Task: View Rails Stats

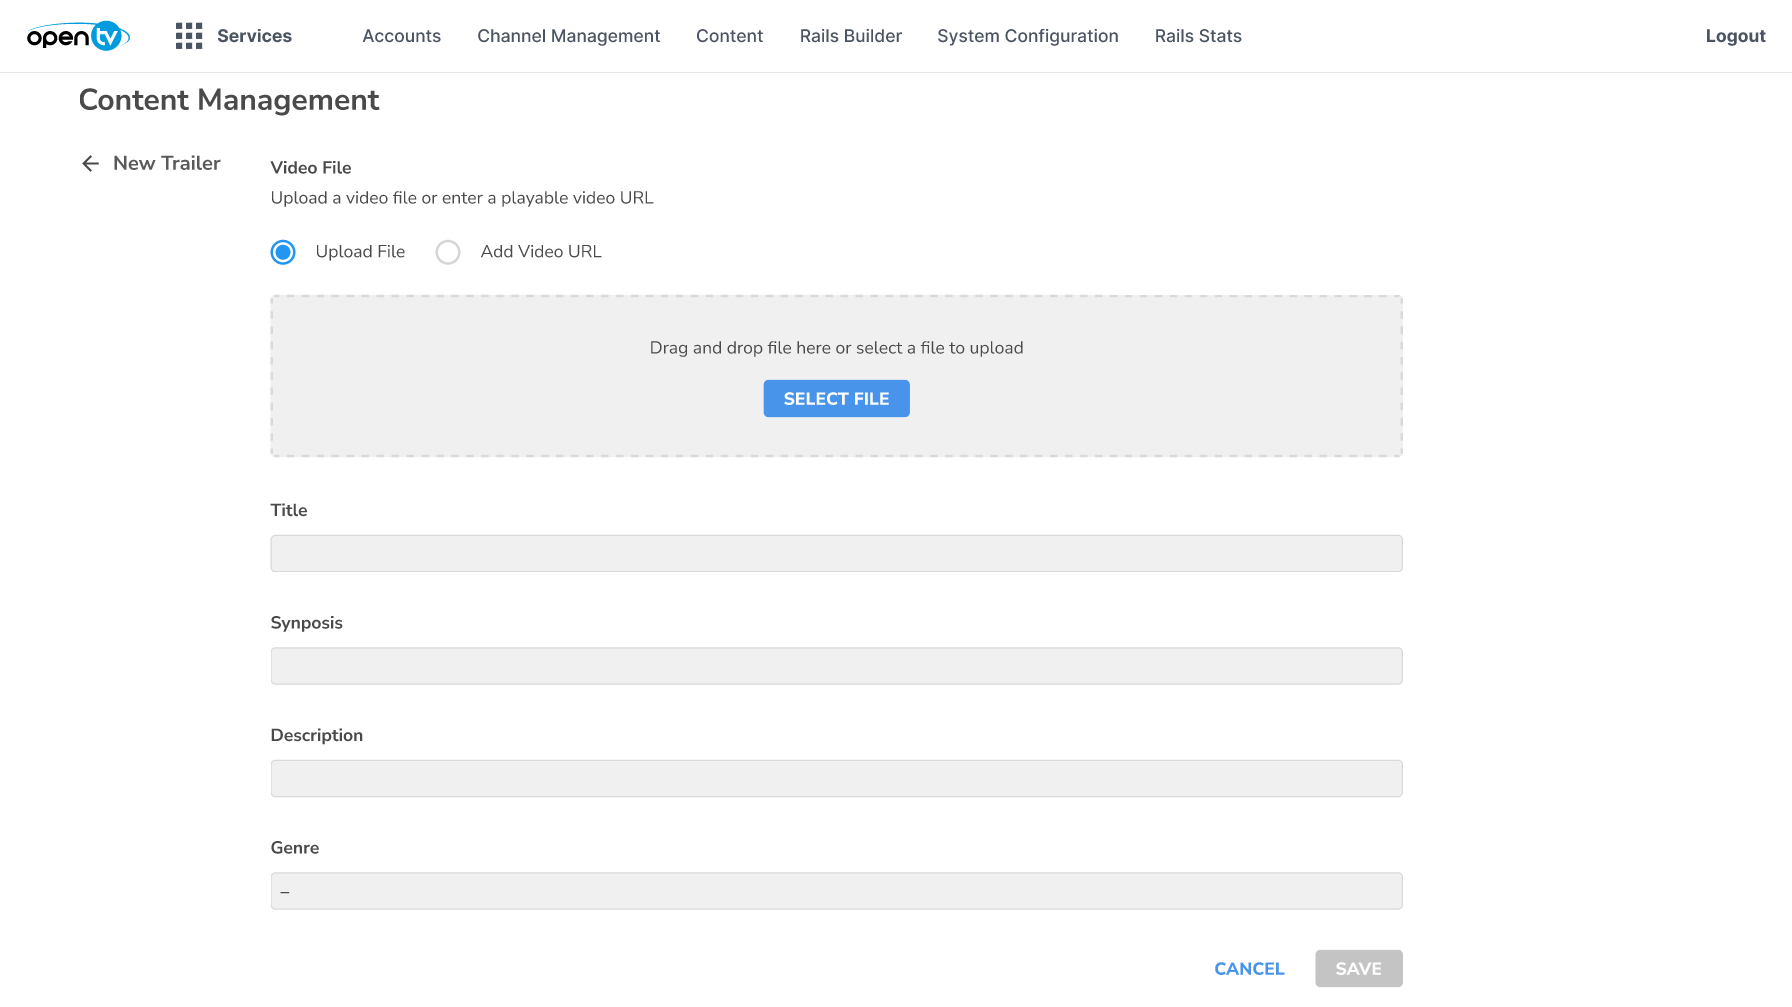Action: click(x=1198, y=36)
